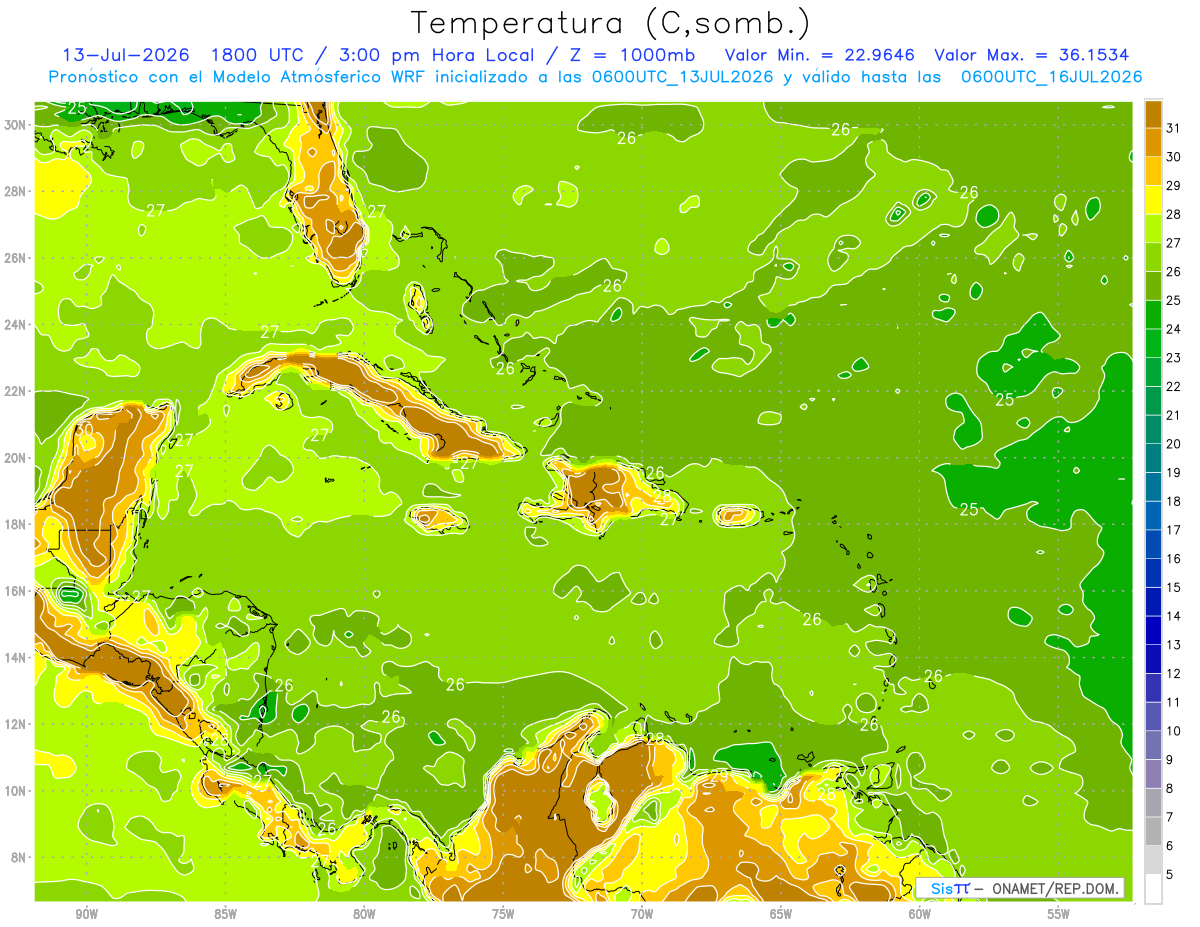Click the "12N" latitude axis label
This screenshot has width=1200, height=927.
(x=16, y=724)
